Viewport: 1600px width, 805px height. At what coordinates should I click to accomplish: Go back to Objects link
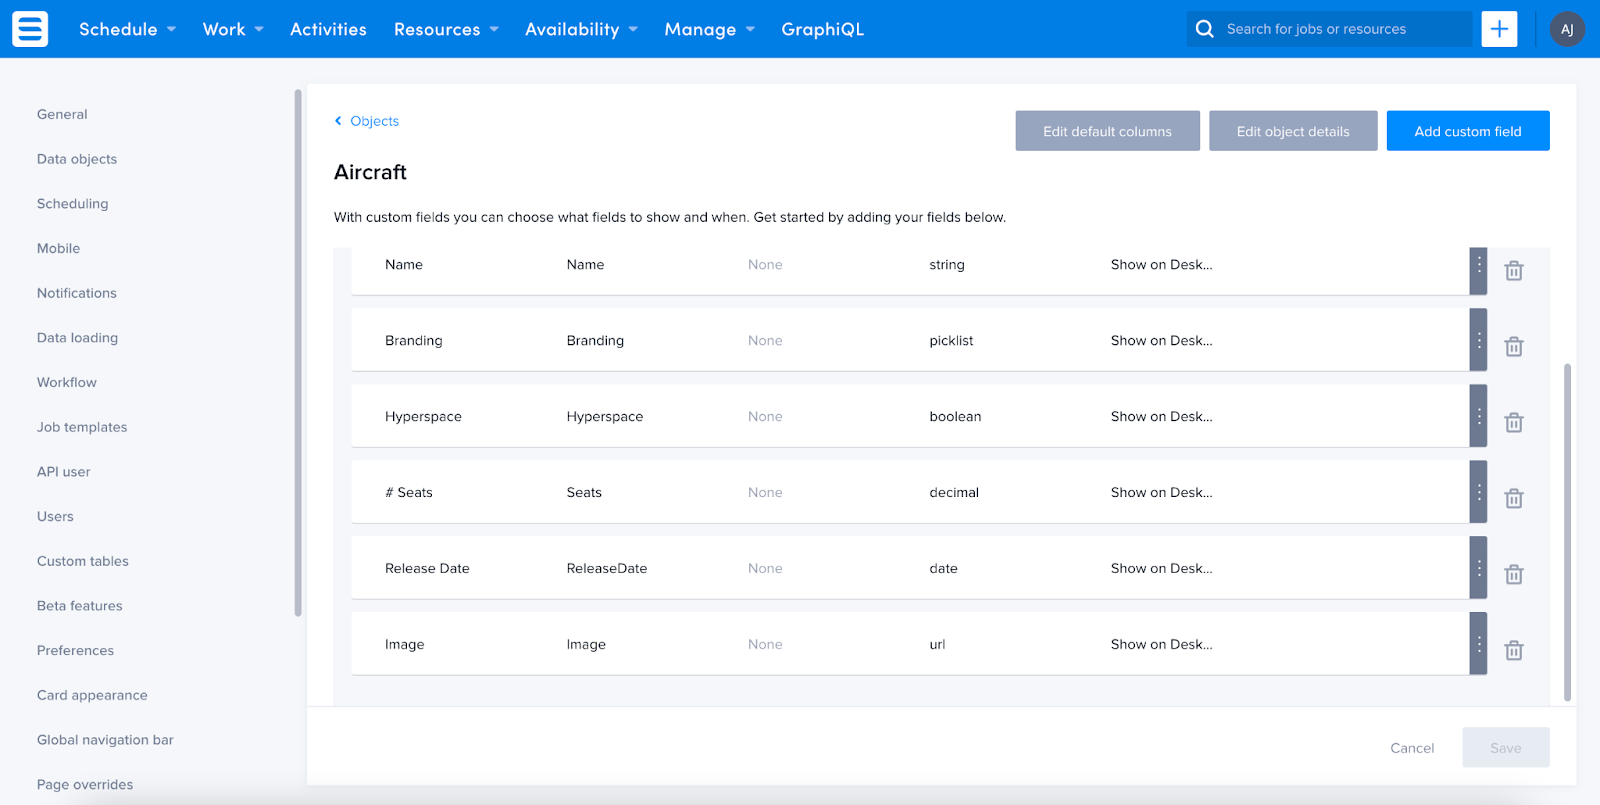click(x=374, y=121)
